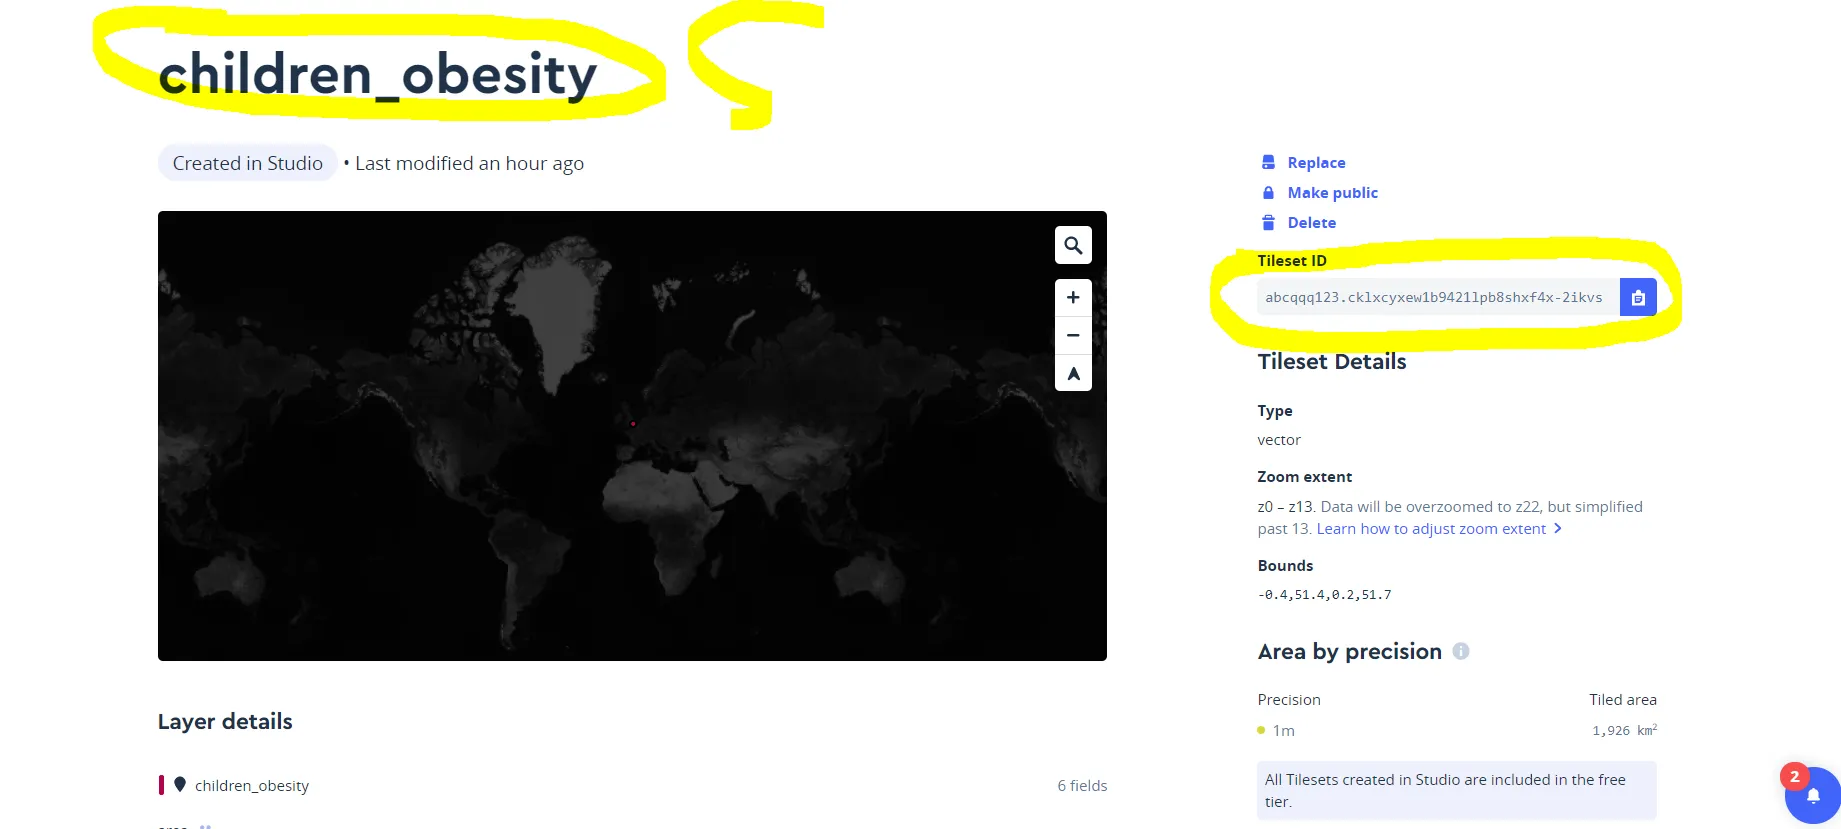Reset map bearing with compass arrow
Image resolution: width=1841 pixels, height=829 pixels.
[x=1073, y=373]
